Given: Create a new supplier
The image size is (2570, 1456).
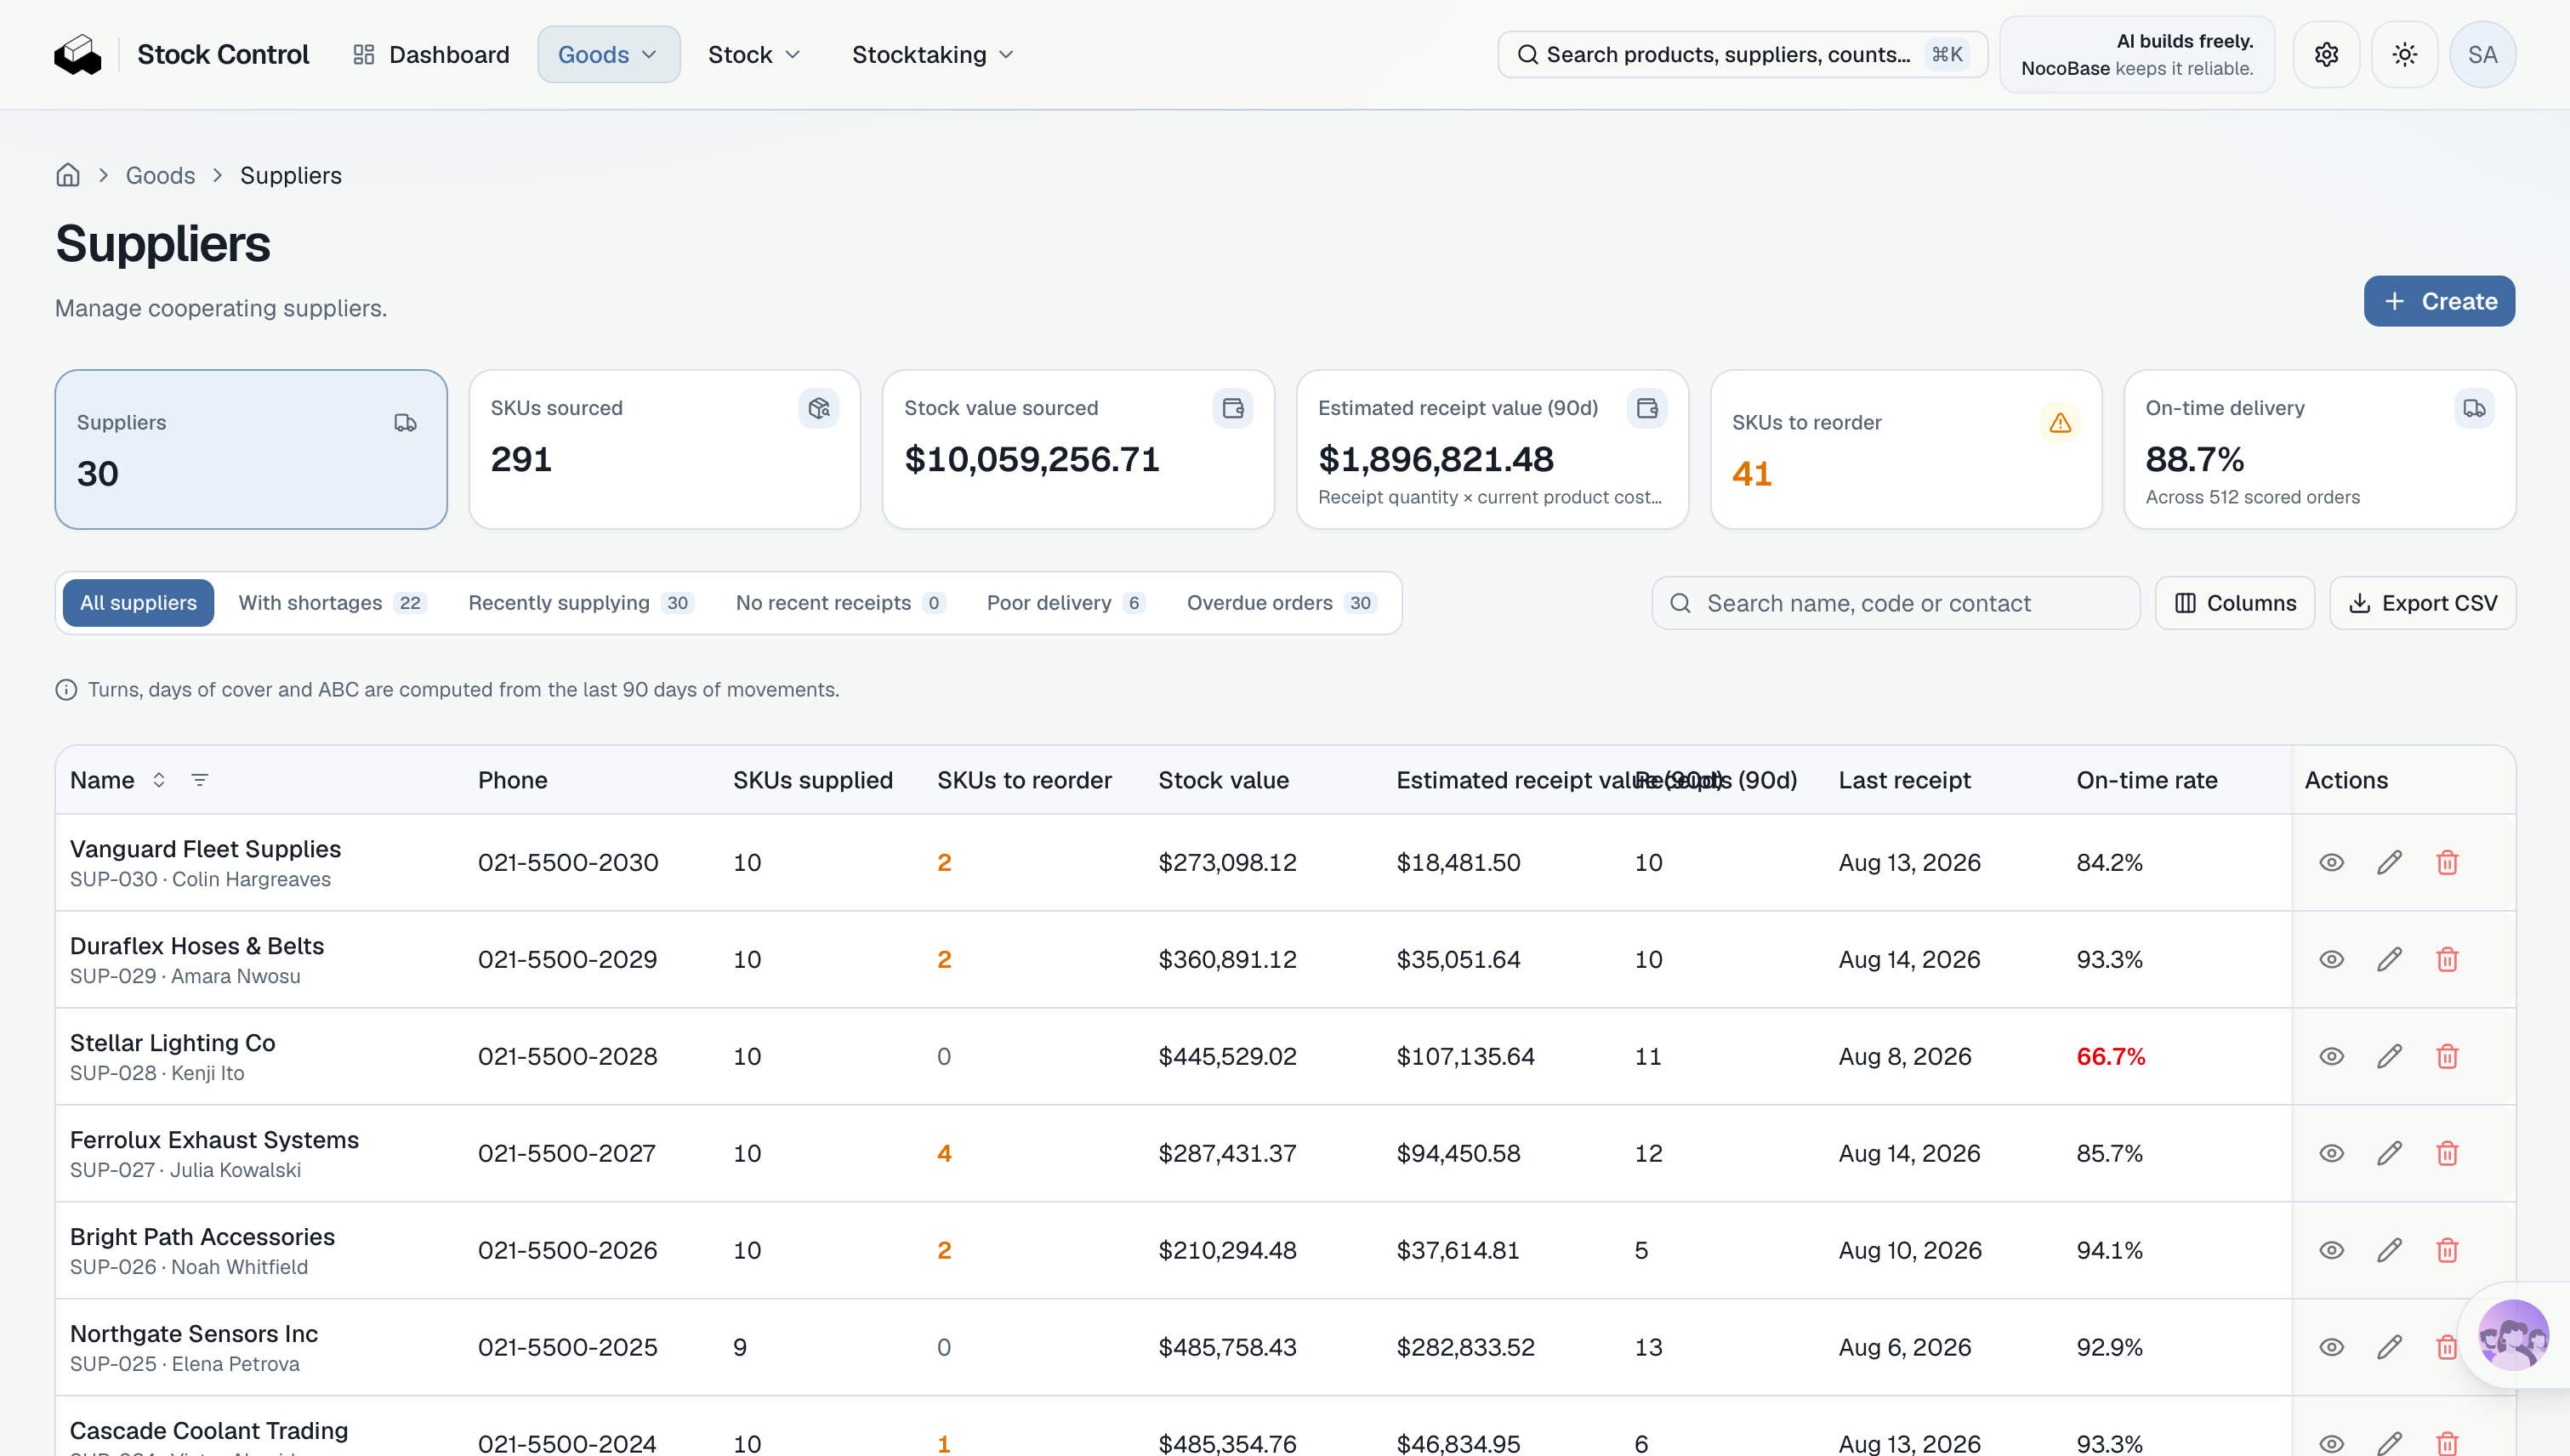Looking at the screenshot, I should (2440, 301).
